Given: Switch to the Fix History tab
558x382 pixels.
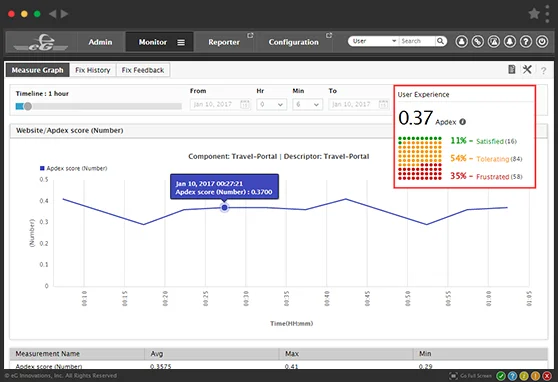Looking at the screenshot, I should point(93,70).
